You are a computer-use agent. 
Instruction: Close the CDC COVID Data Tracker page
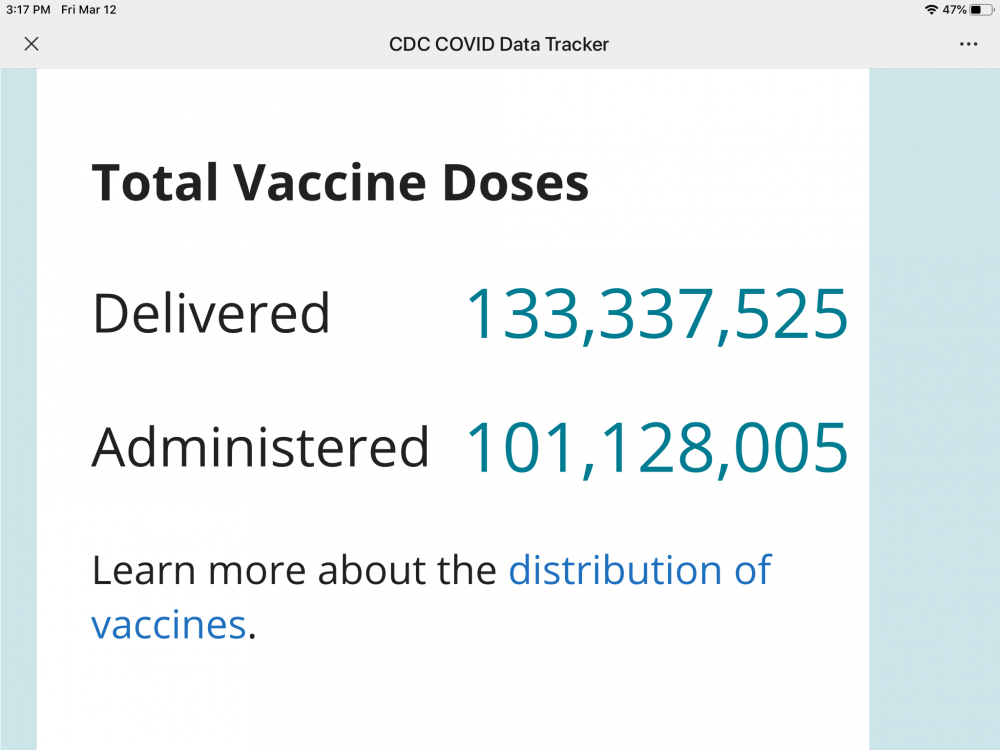coord(31,44)
